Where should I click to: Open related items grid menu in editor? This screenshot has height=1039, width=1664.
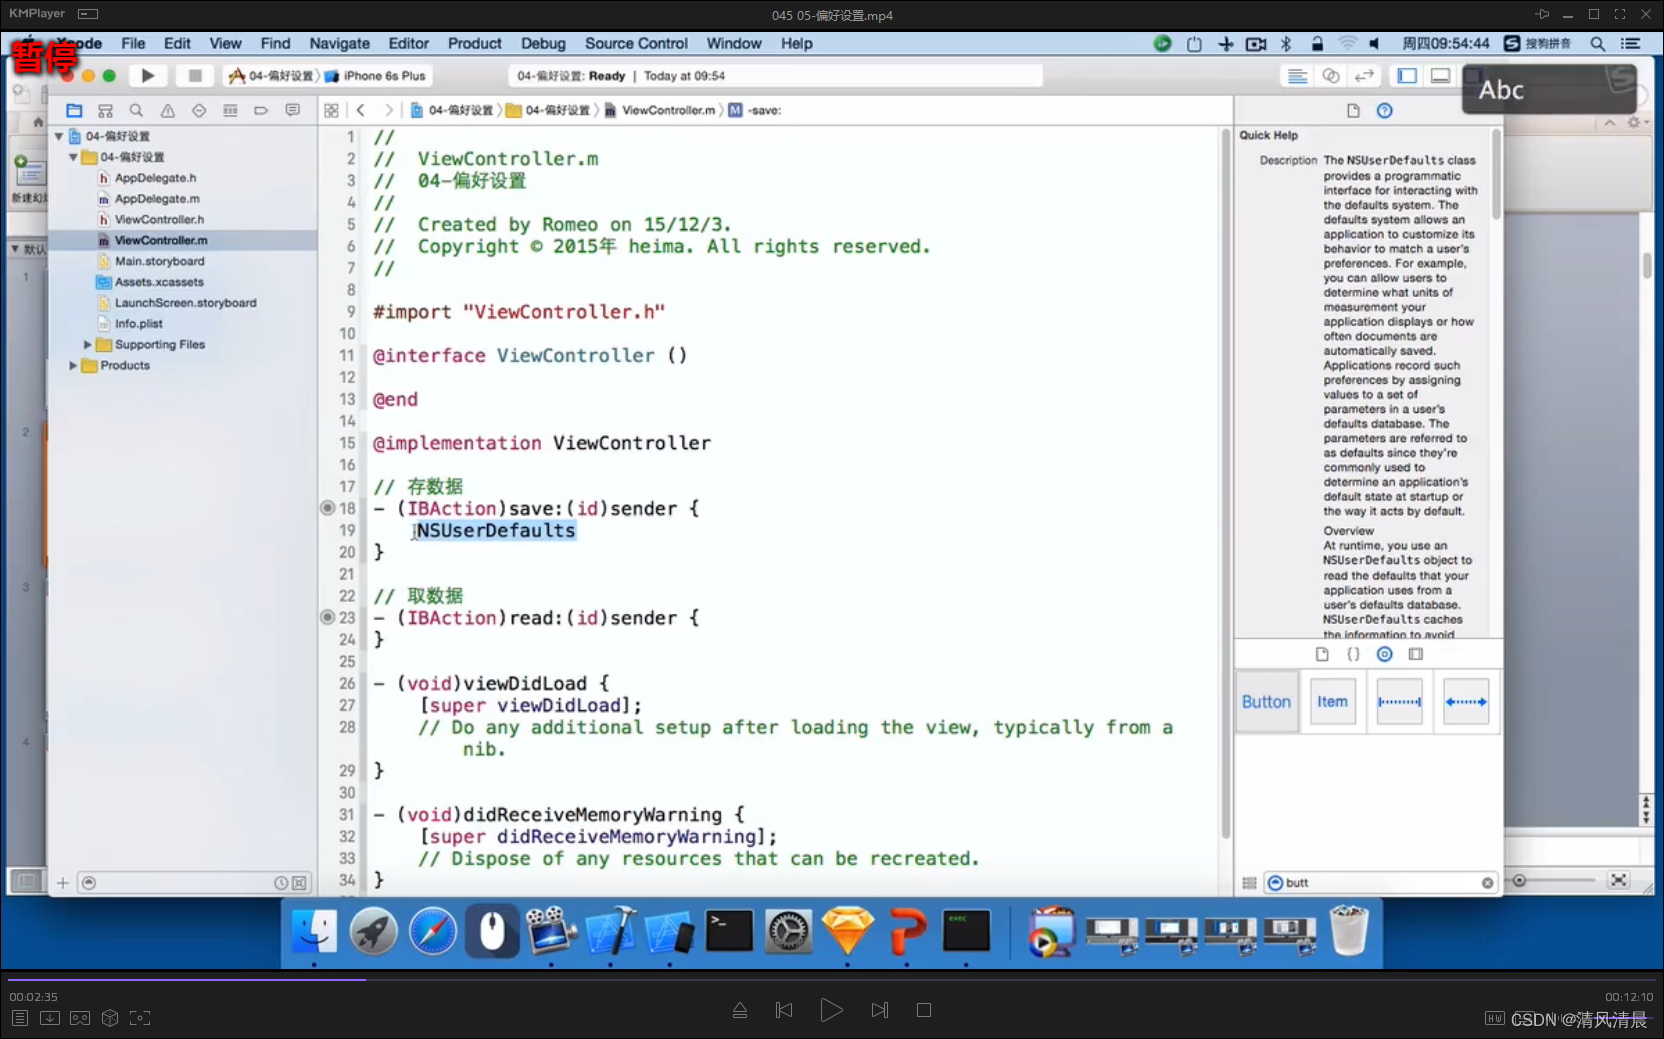coord(331,110)
